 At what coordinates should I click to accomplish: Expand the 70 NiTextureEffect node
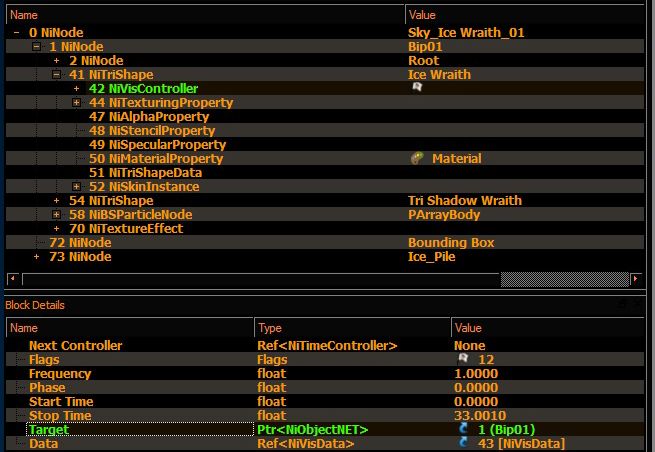(x=56, y=229)
